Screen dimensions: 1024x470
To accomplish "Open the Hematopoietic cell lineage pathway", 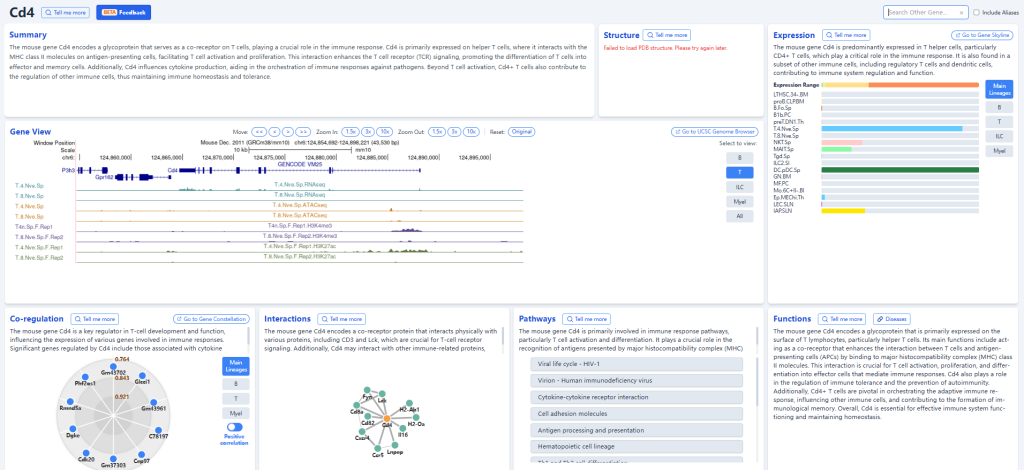I will coord(637,446).
